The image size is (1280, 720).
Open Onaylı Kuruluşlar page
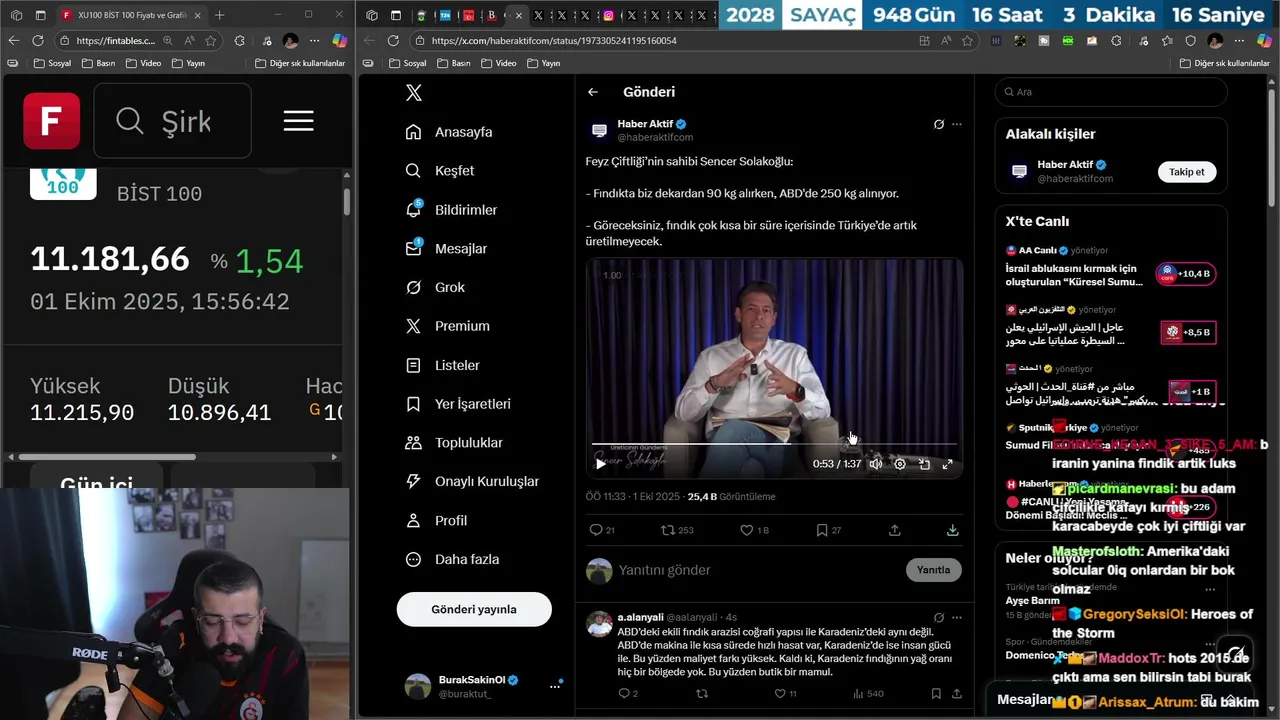coord(472,481)
